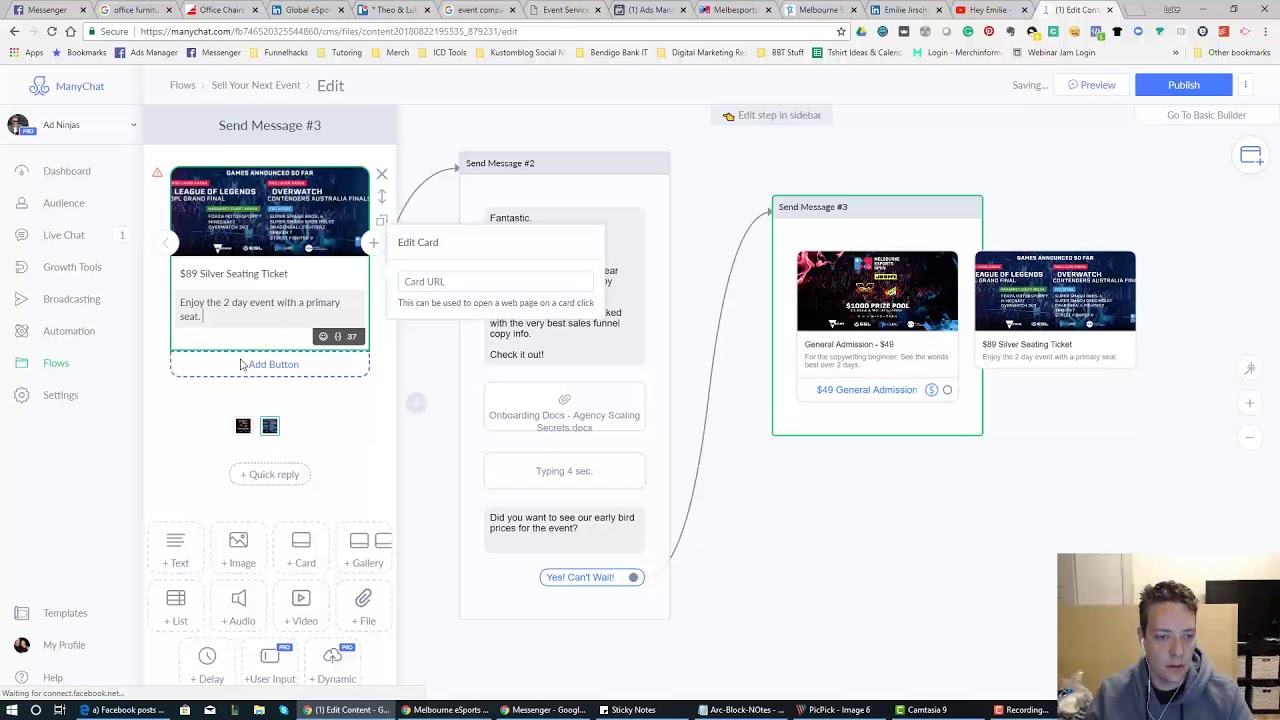This screenshot has width=1280, height=720.
Task: Click Edit step in sidebar
Action: 771,115
